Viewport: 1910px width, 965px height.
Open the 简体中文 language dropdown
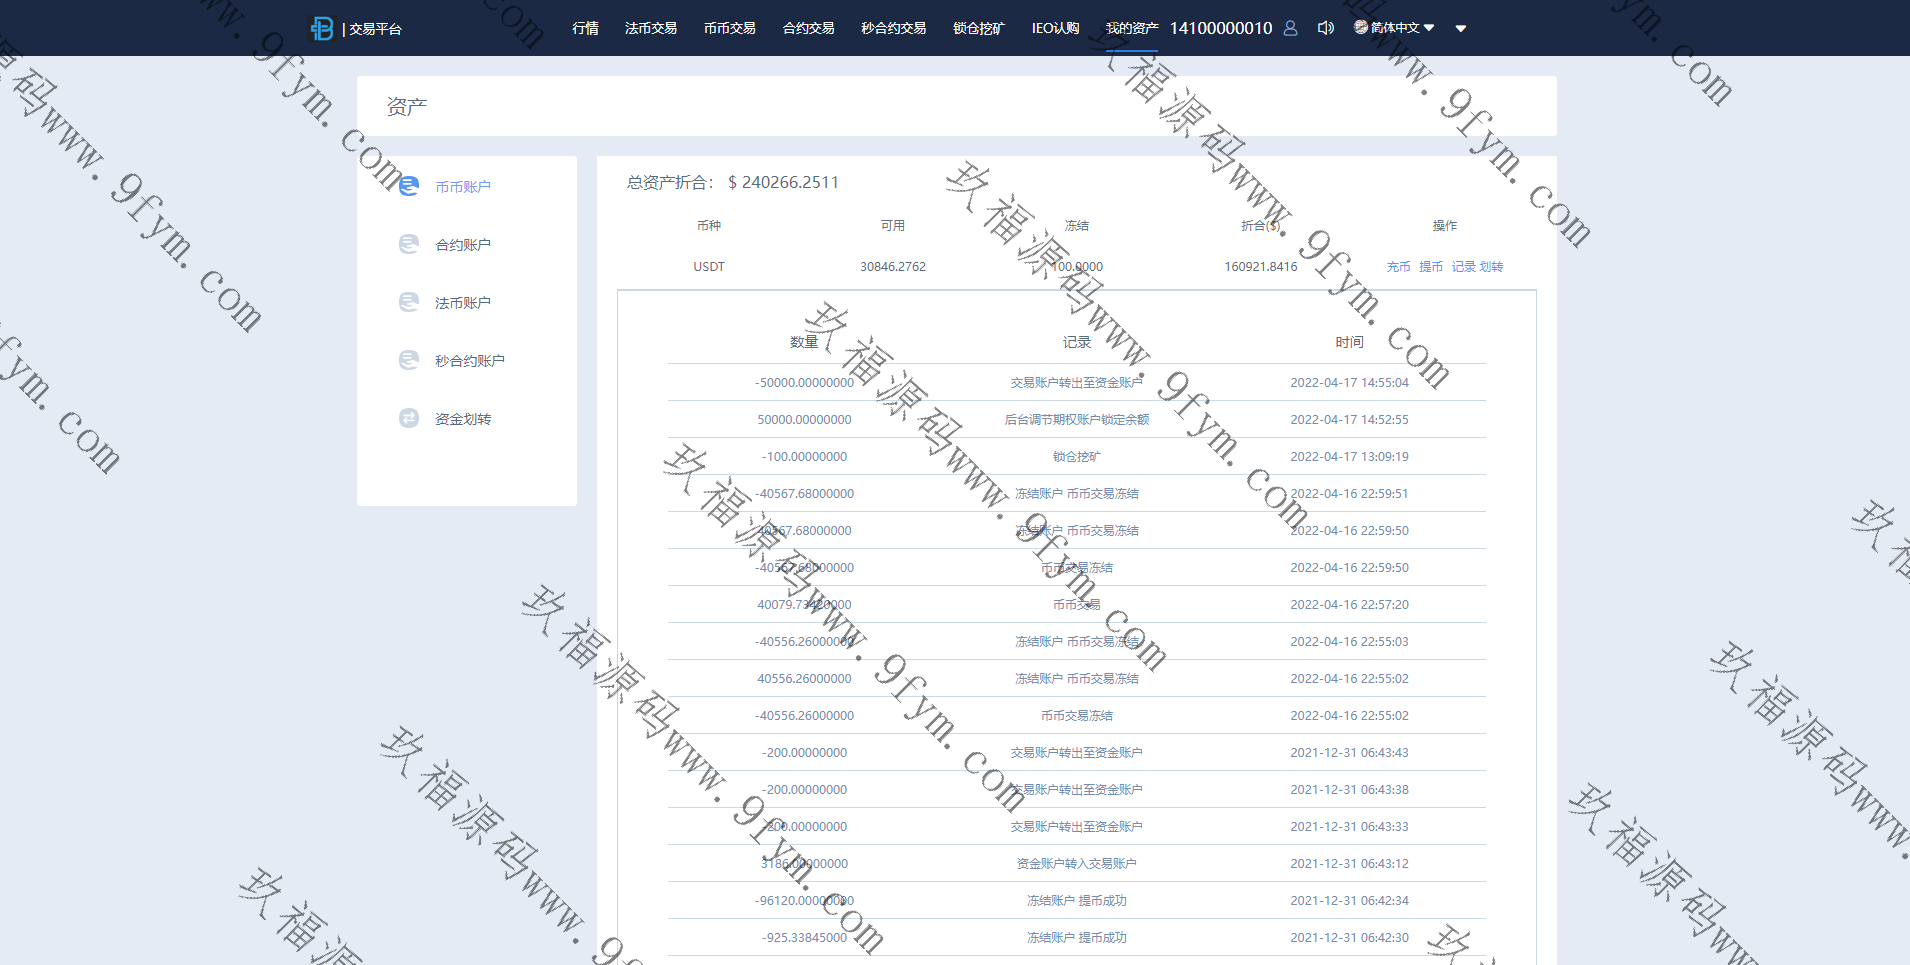click(x=1395, y=28)
